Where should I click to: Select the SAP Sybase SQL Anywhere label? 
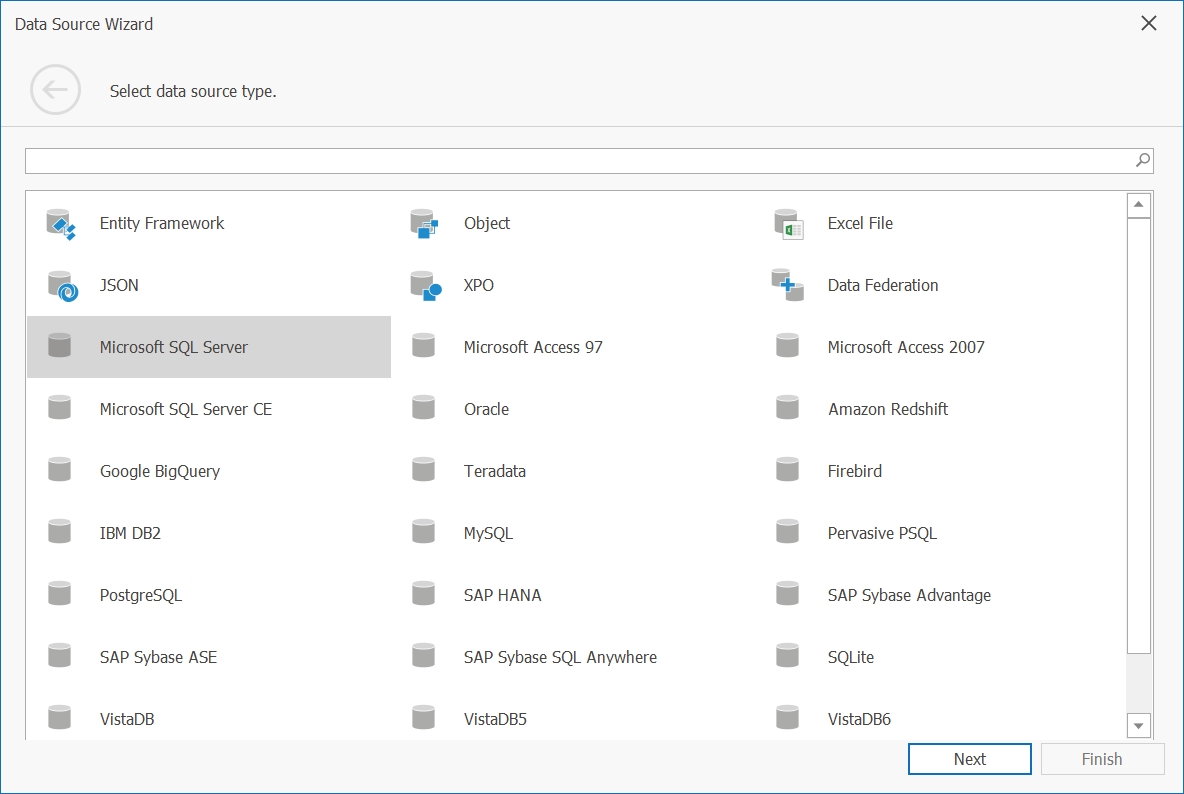pyautogui.click(x=560, y=657)
